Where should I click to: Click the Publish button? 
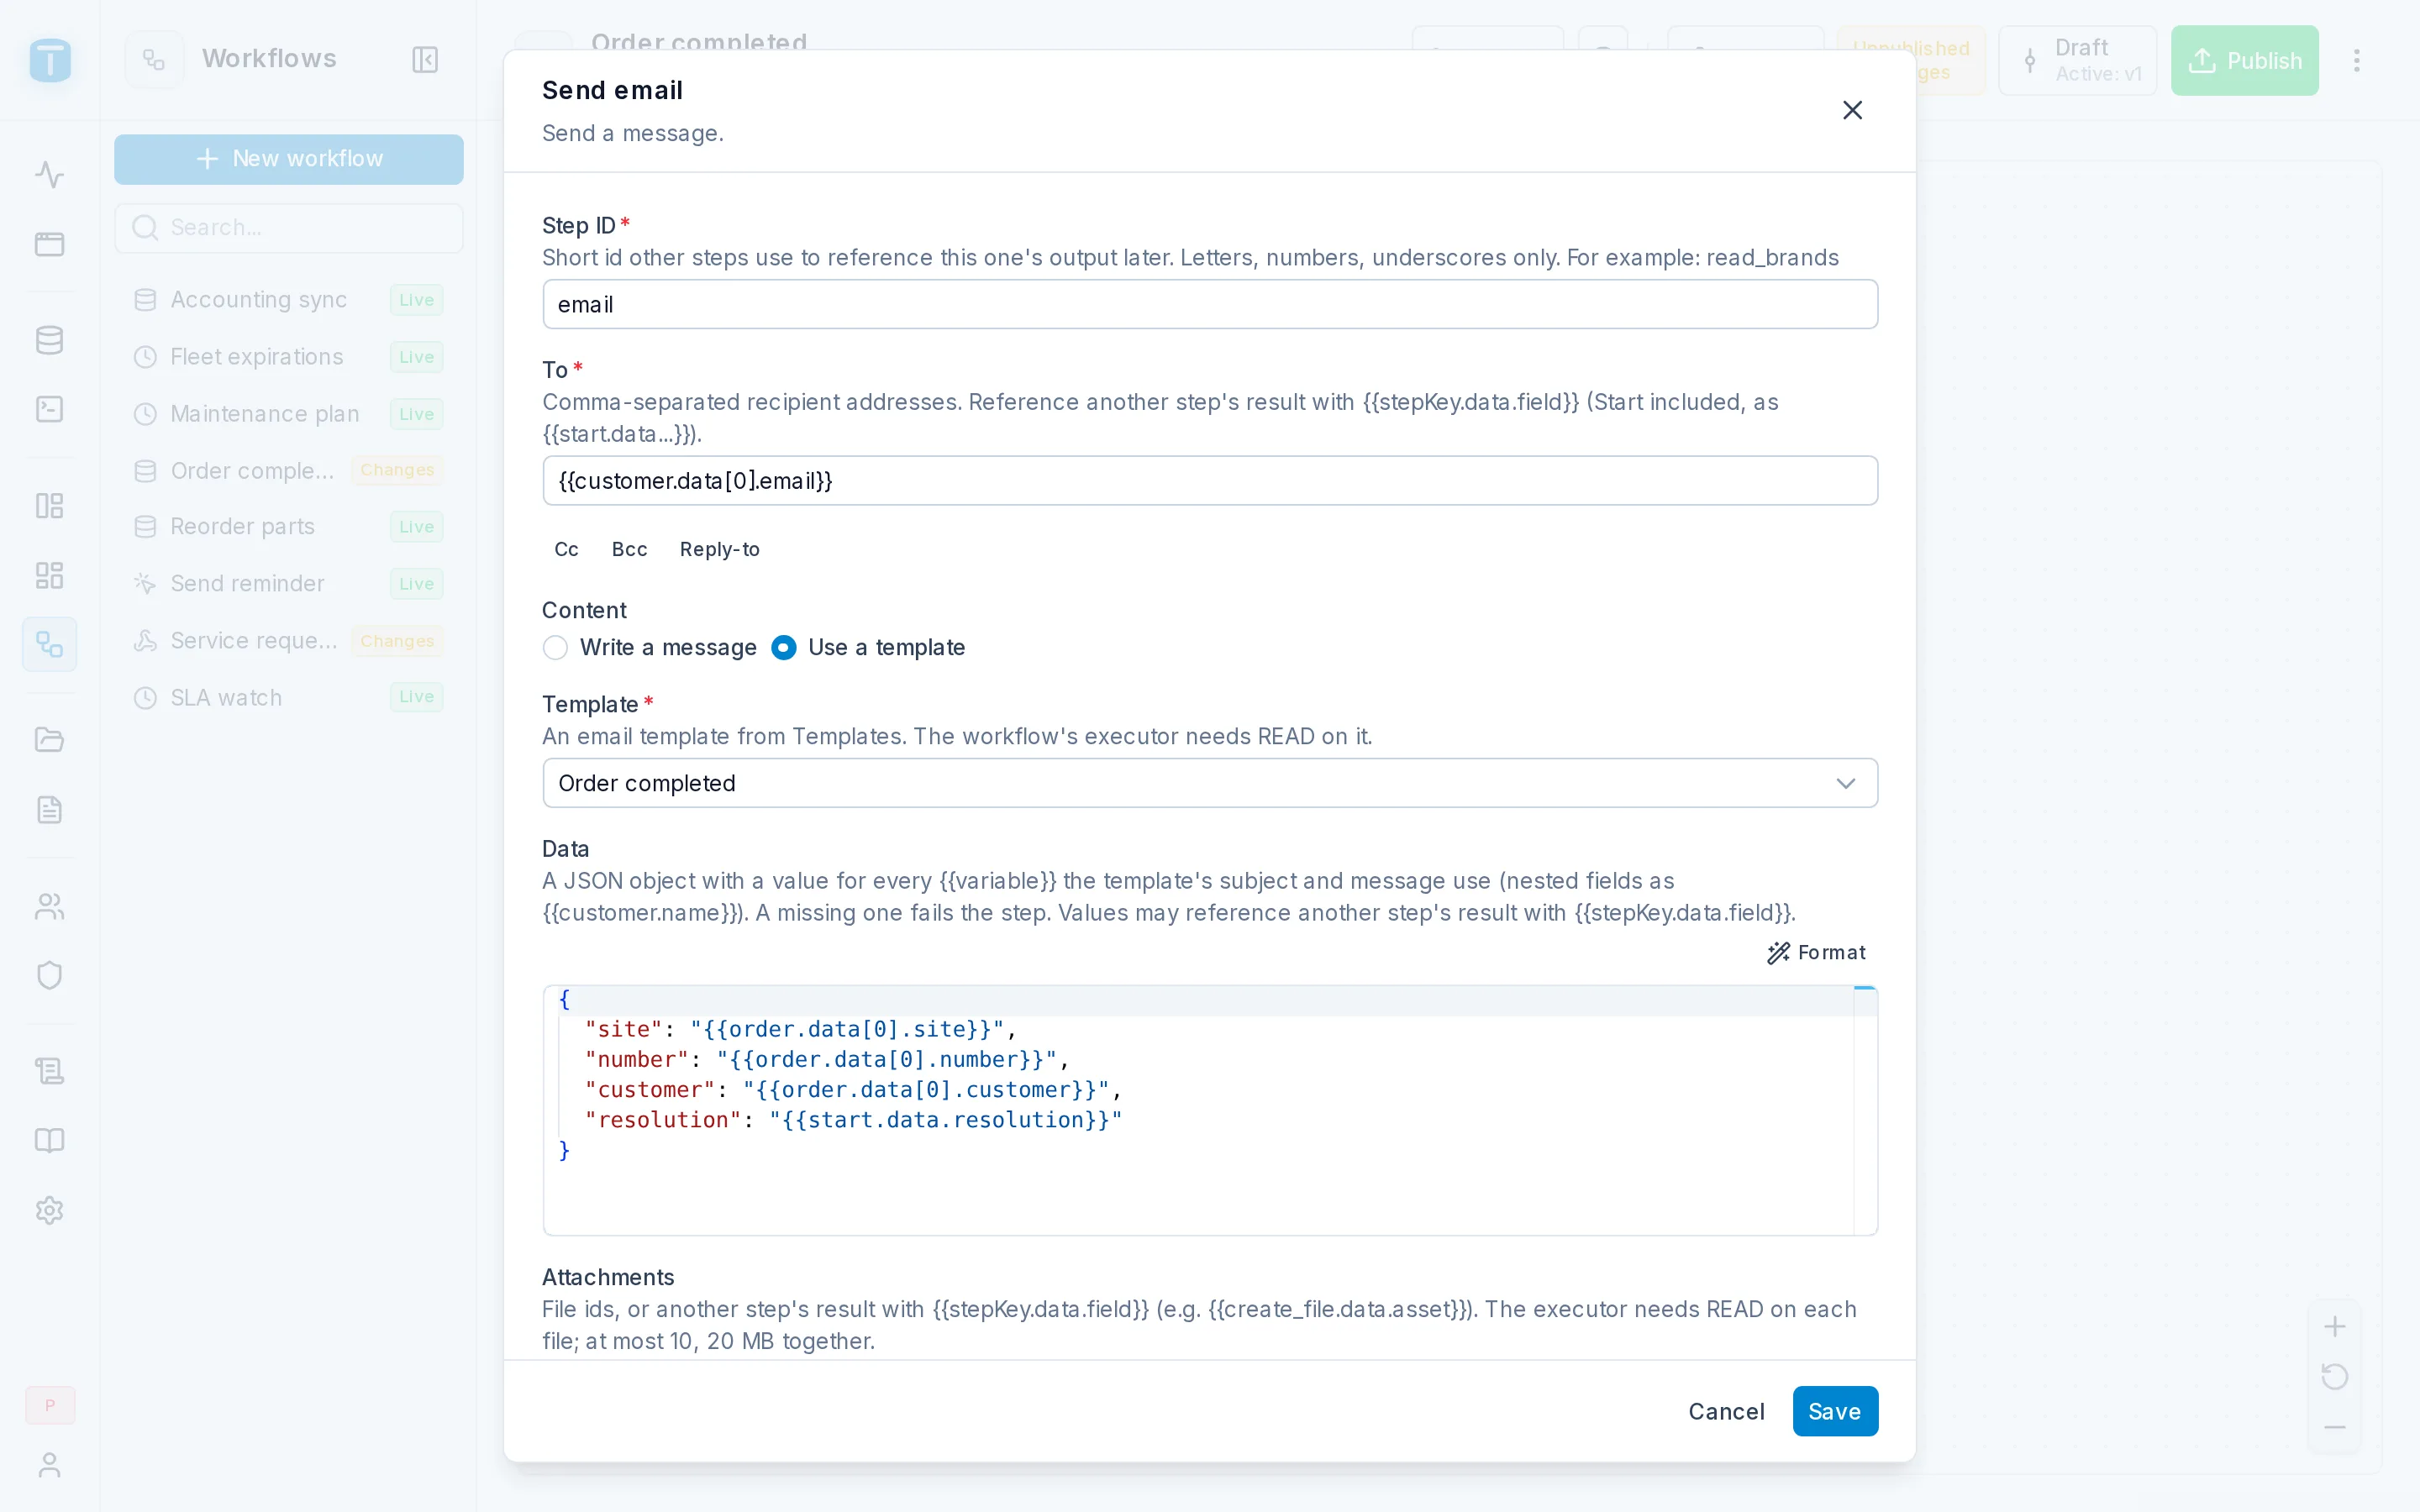[x=2244, y=61]
